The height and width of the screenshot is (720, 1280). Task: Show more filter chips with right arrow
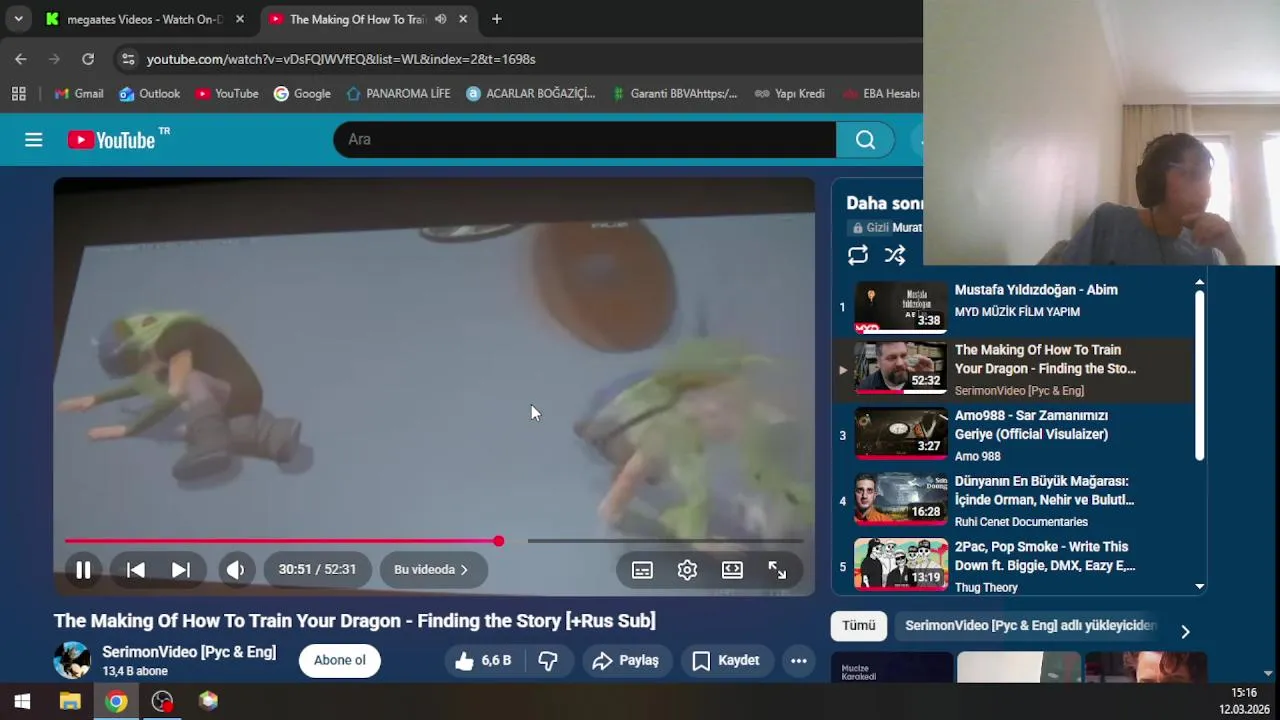tap(1185, 631)
